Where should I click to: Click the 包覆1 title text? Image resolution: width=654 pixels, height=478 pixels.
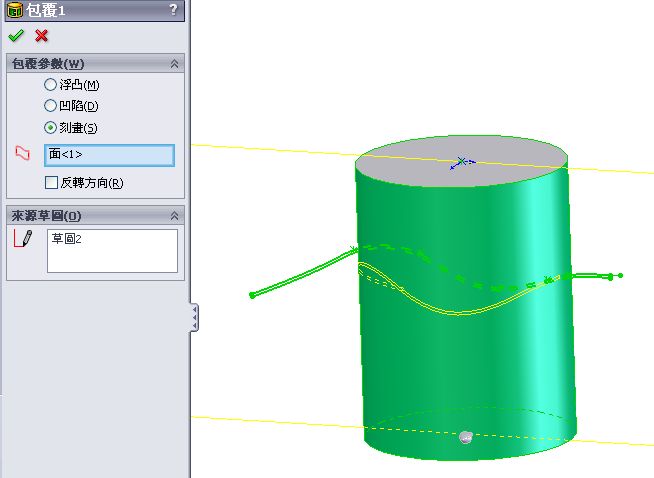click(x=46, y=10)
